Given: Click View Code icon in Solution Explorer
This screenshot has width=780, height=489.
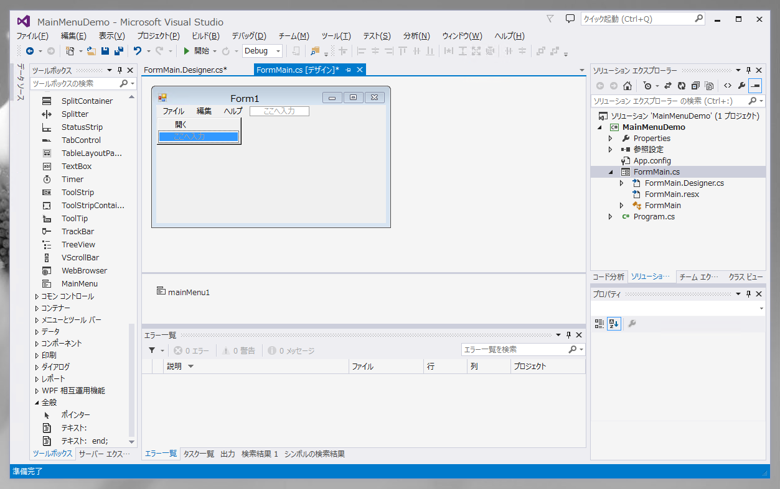Looking at the screenshot, I should click(727, 86).
